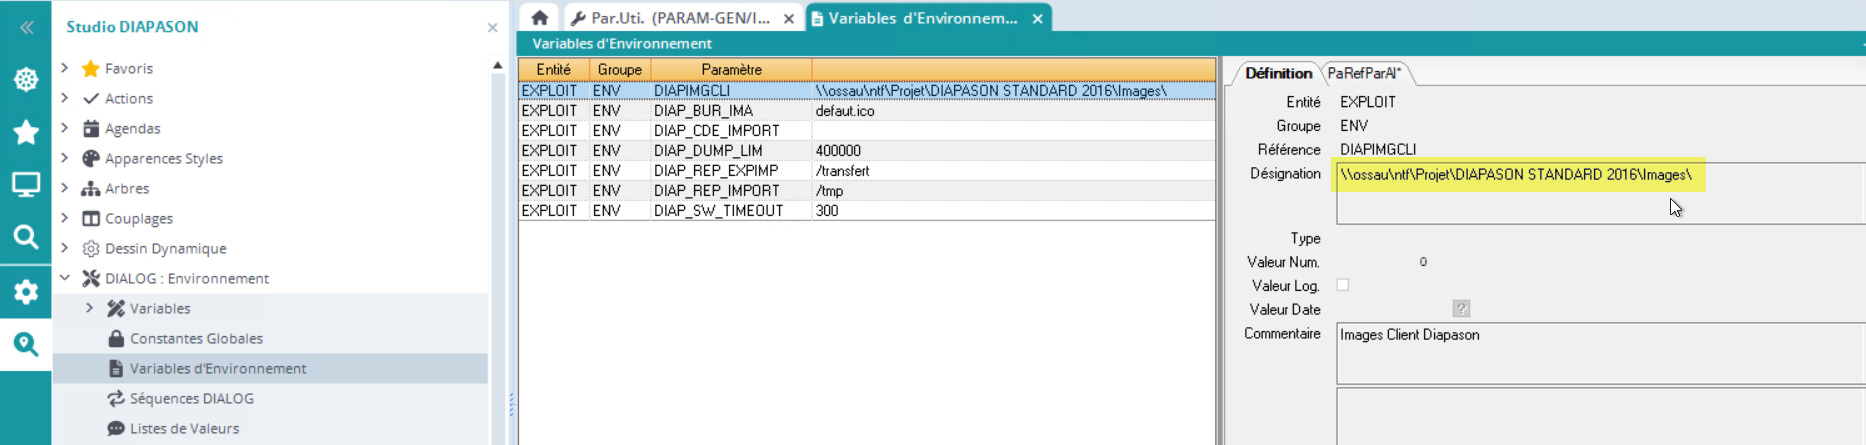
Task: Select Séquences DIALOG in the tree
Action: point(191,398)
